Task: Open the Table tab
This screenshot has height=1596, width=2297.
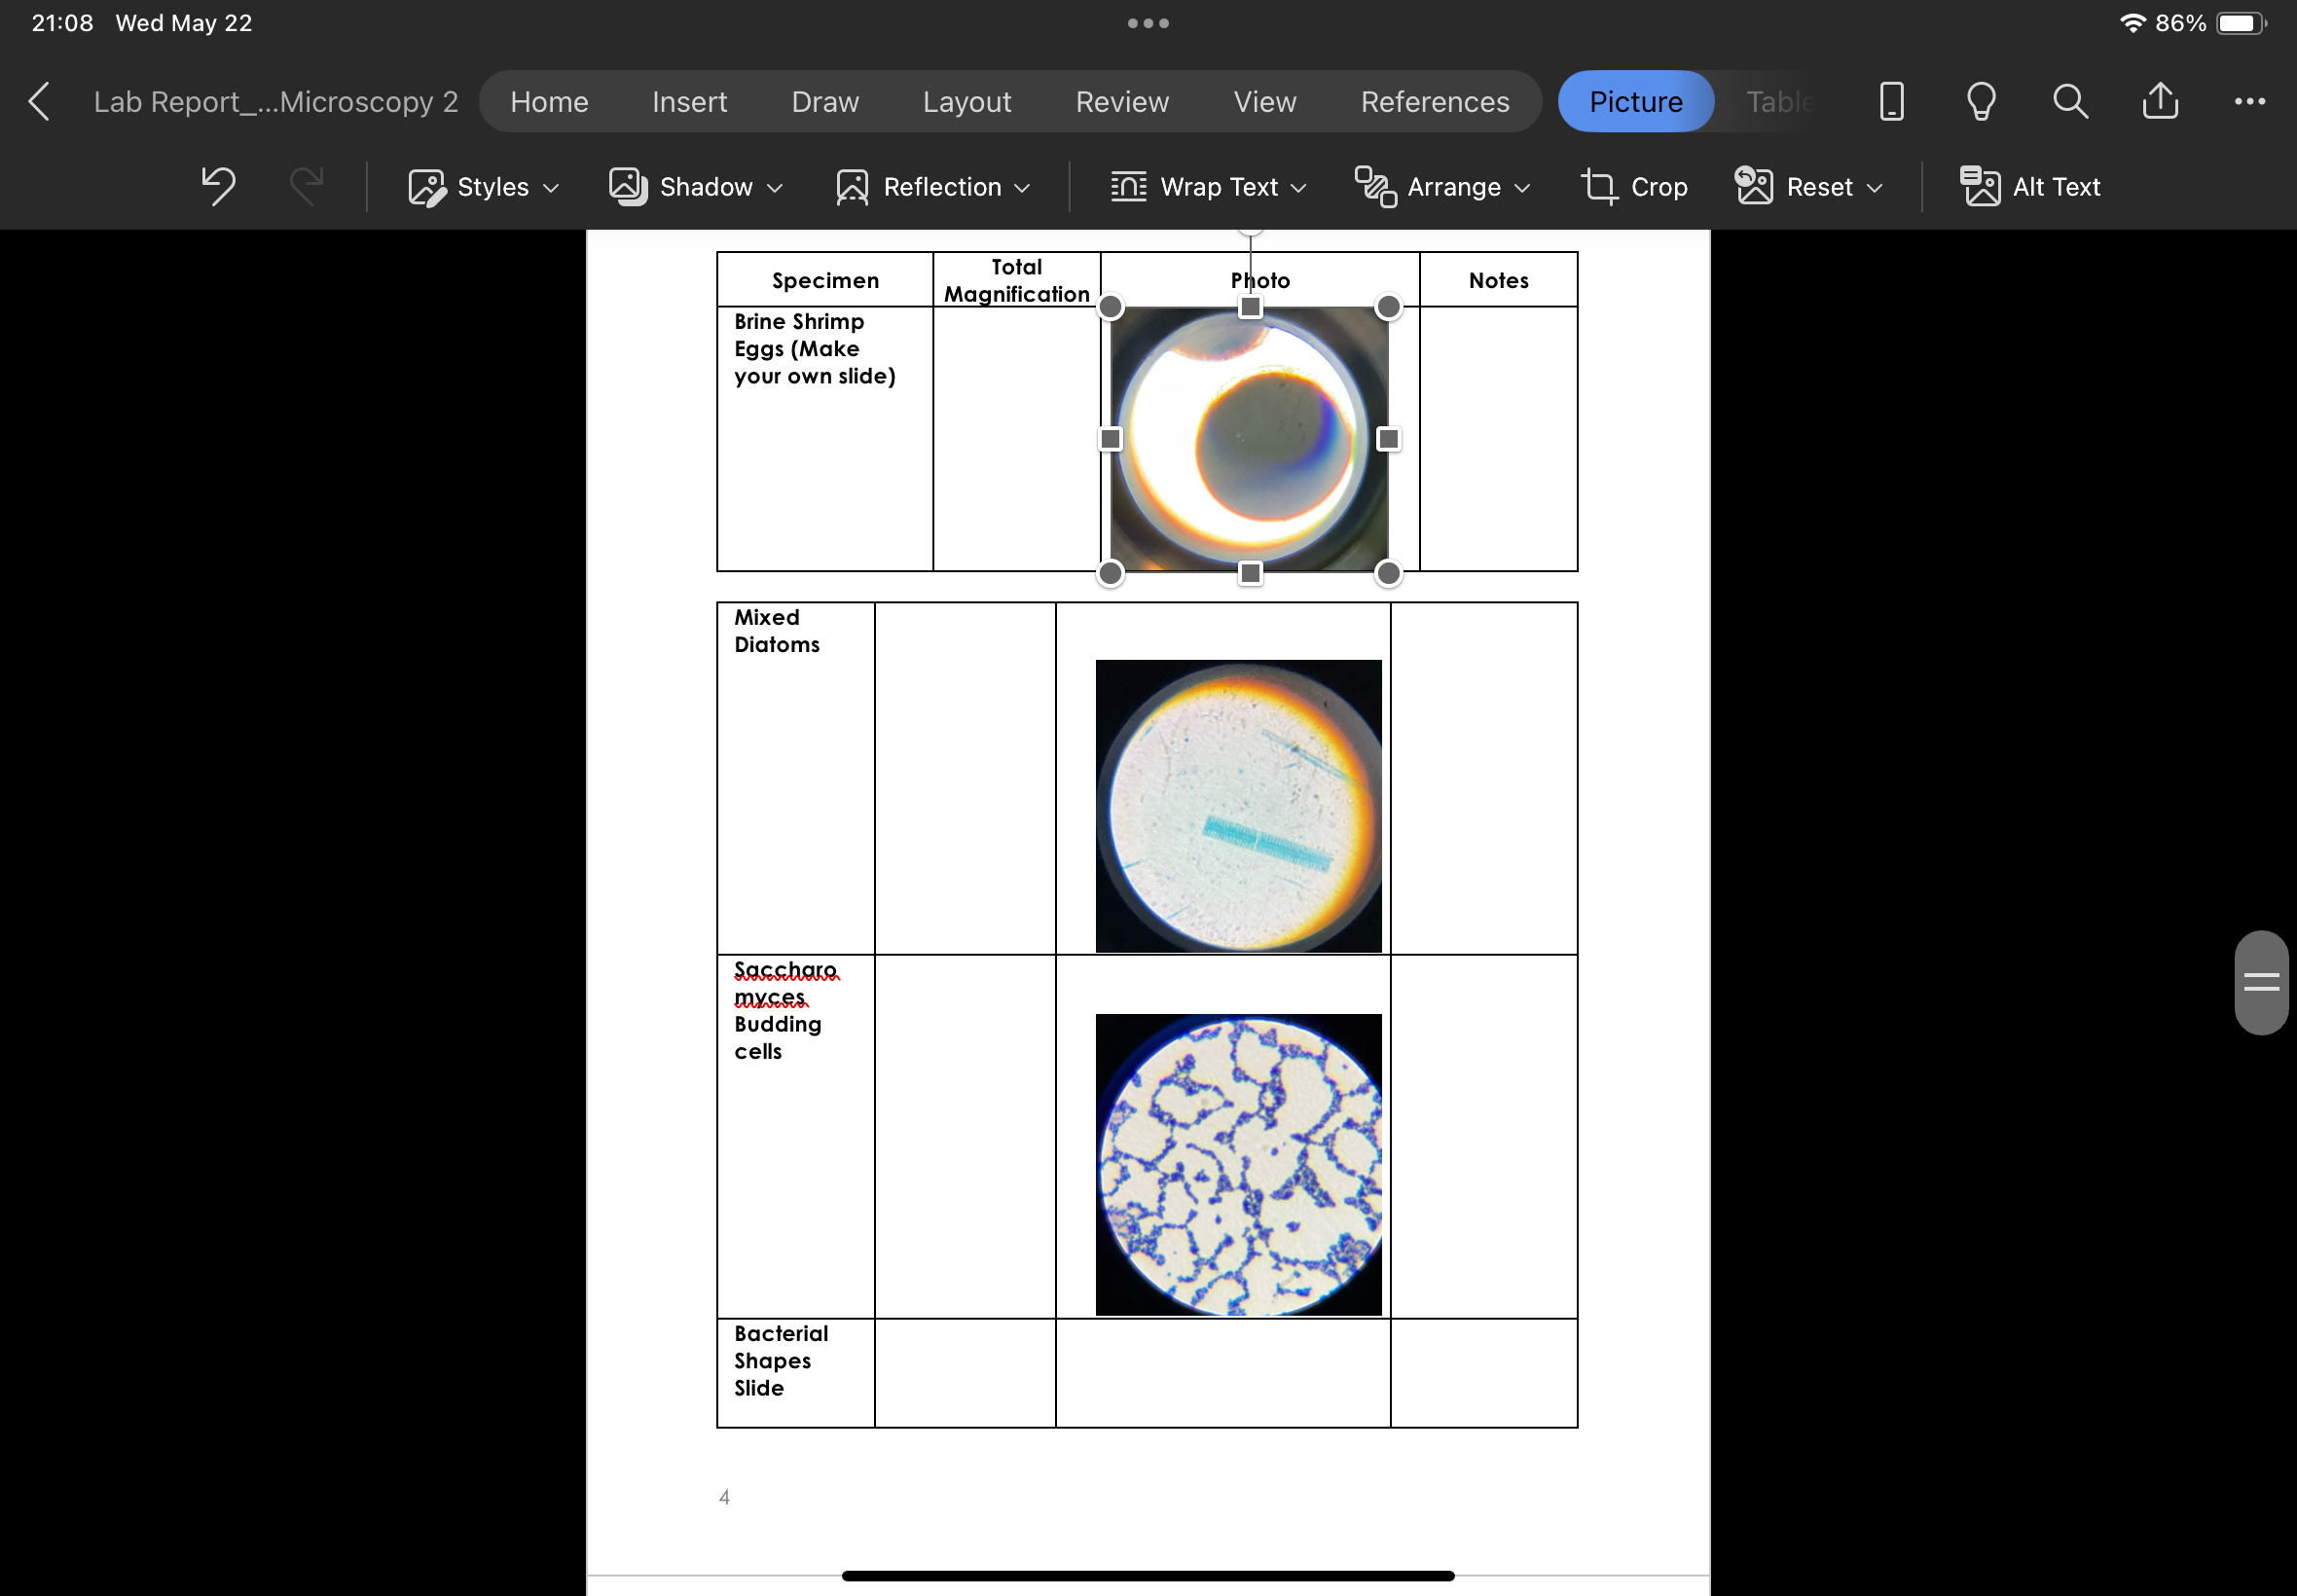Action: coord(1780,102)
